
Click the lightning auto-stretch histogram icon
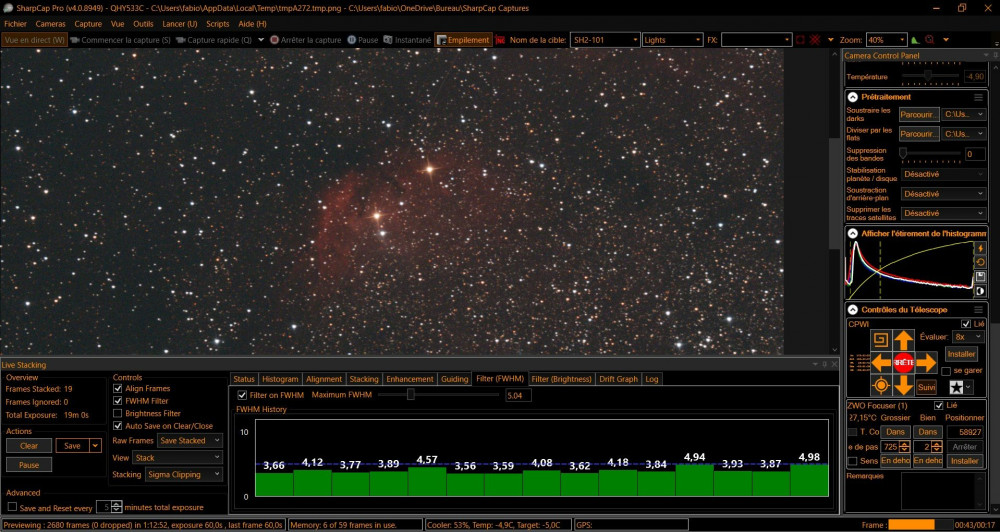click(980, 248)
